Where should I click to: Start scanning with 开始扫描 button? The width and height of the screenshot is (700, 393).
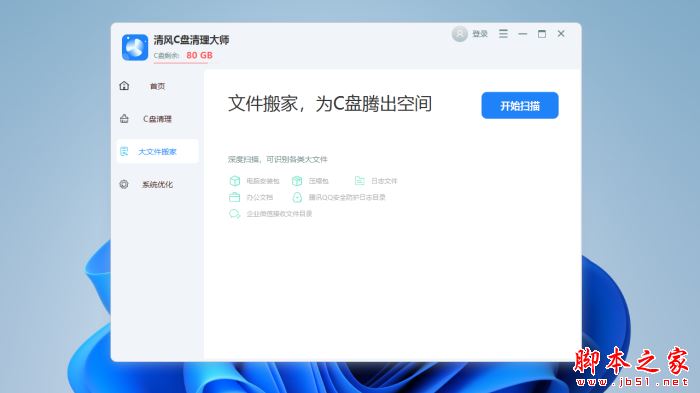[520, 105]
